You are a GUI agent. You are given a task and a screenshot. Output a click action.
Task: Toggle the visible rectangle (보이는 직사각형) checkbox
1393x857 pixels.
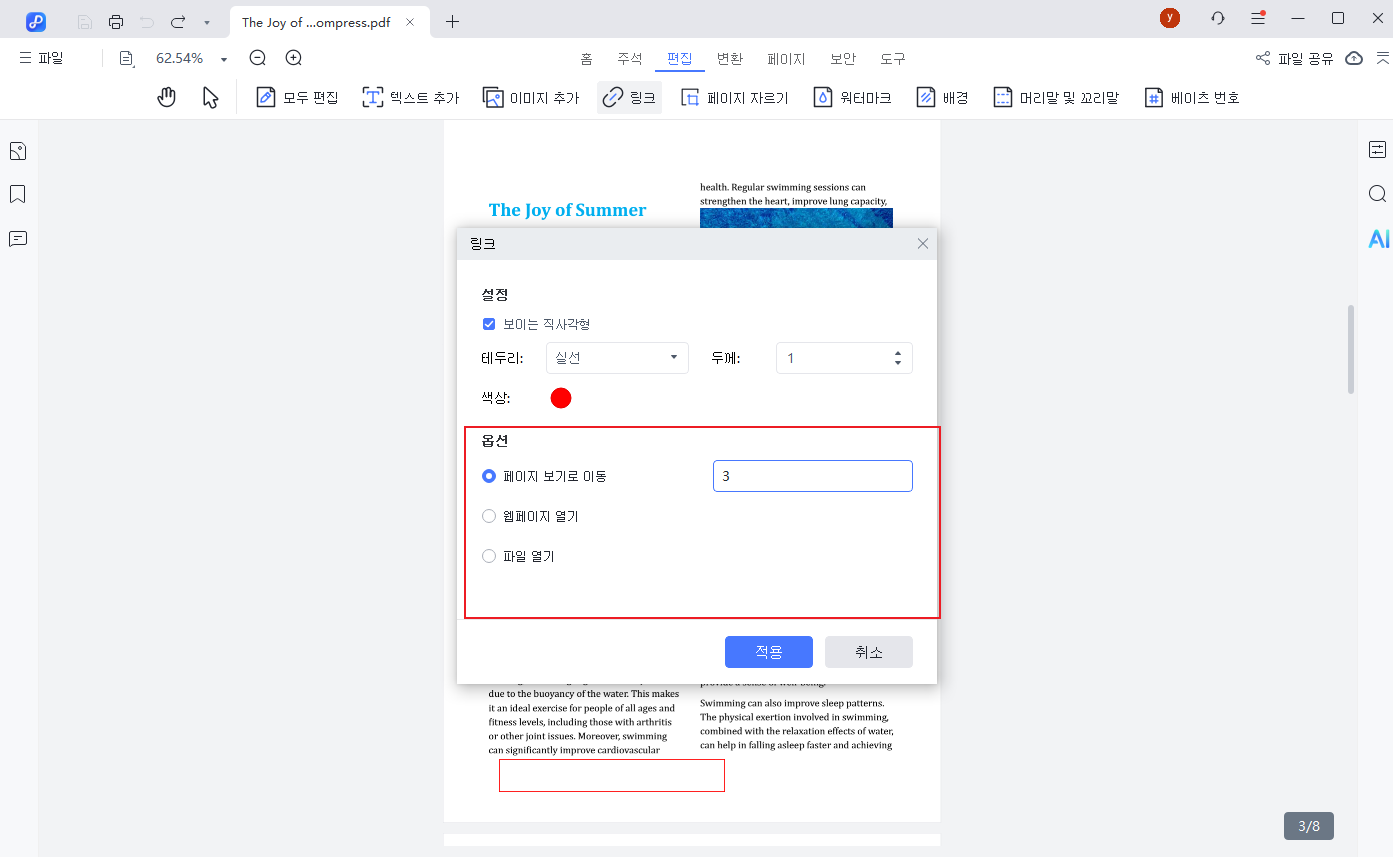(489, 324)
